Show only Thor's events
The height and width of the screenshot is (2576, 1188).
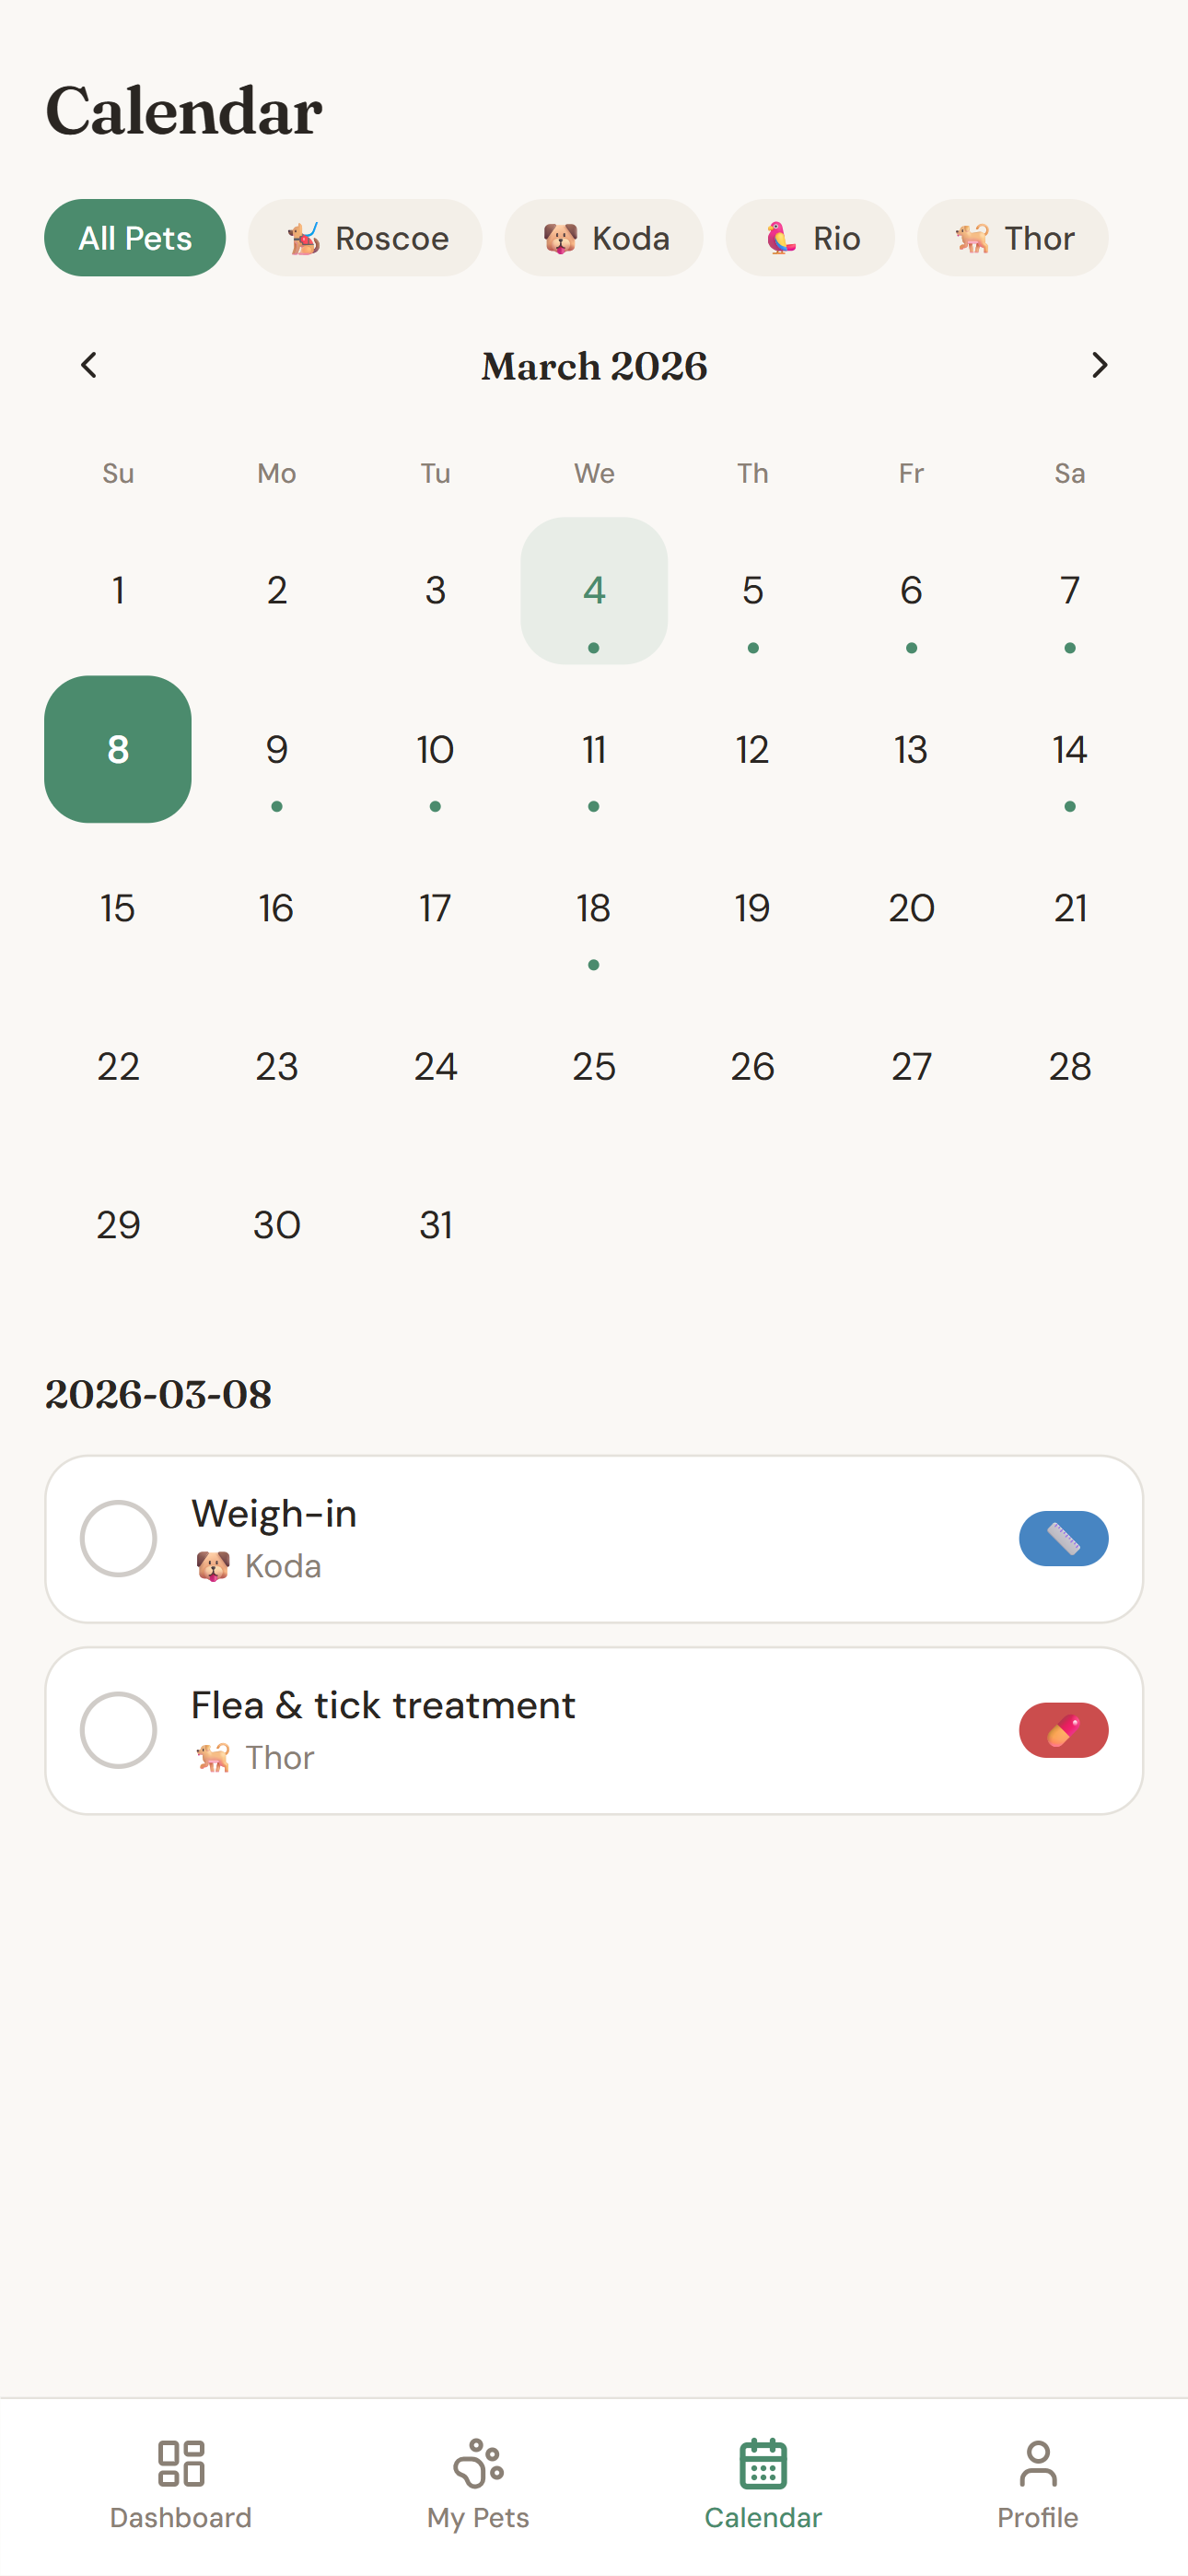coord(1012,238)
